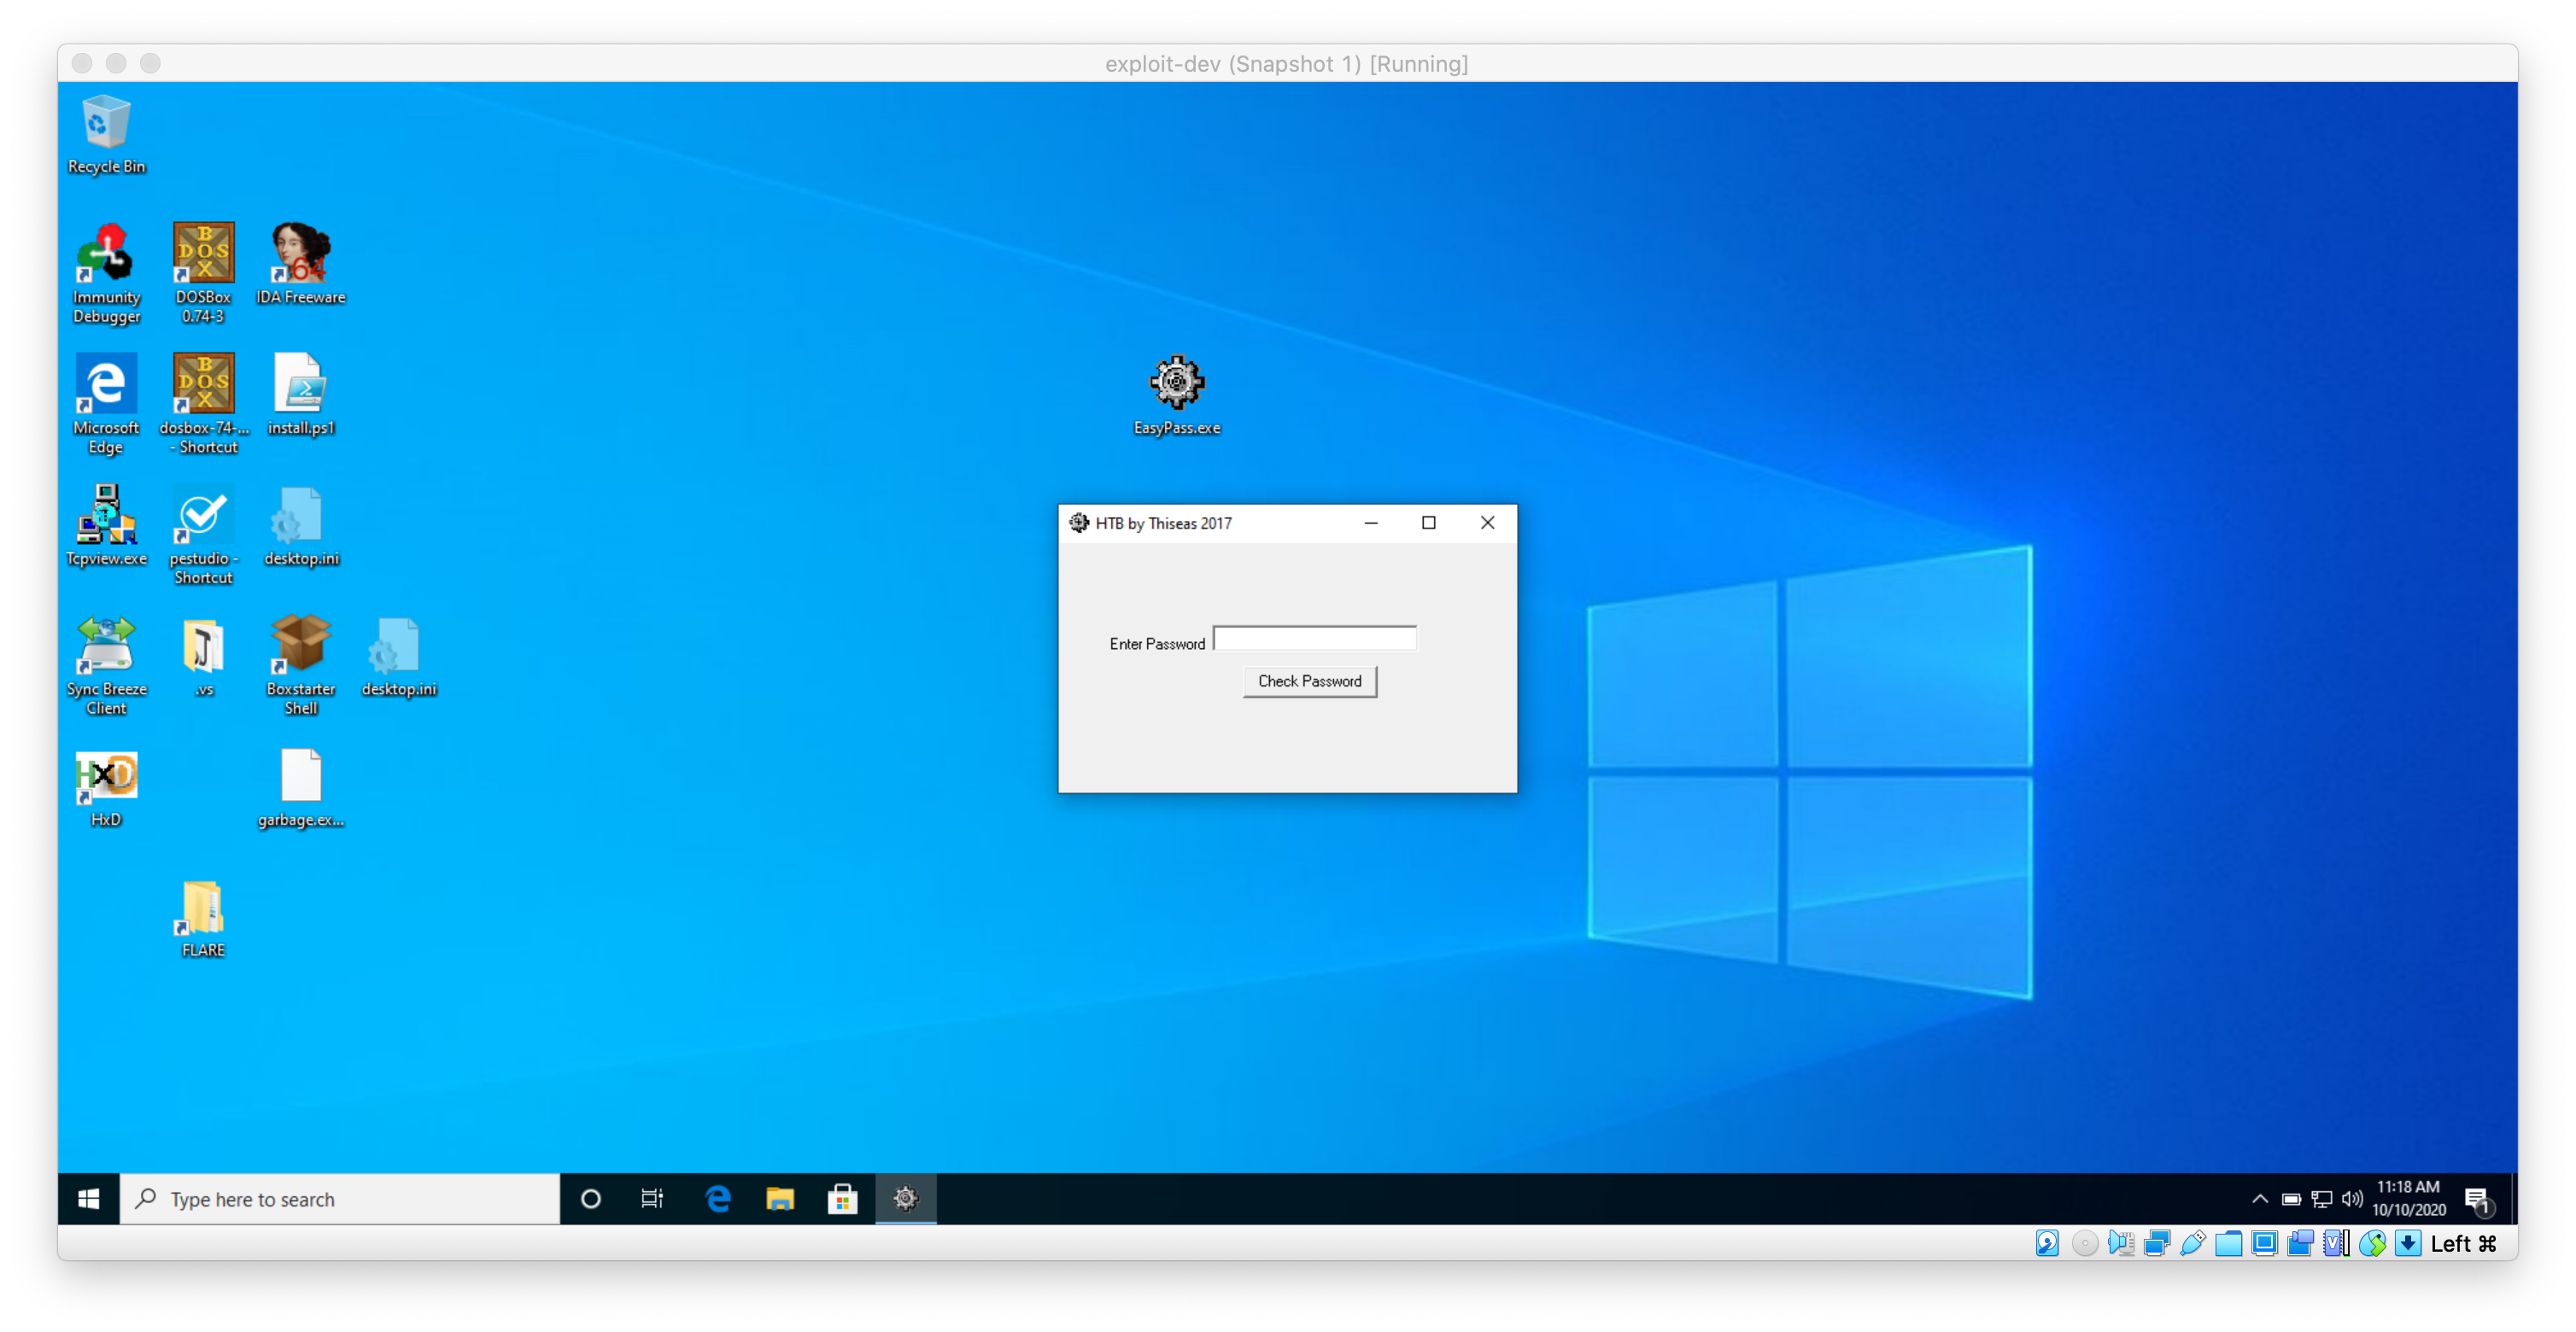This screenshot has height=1332, width=2576.
Task: Open the Recycle Bin desktop icon
Action: click(x=106, y=134)
